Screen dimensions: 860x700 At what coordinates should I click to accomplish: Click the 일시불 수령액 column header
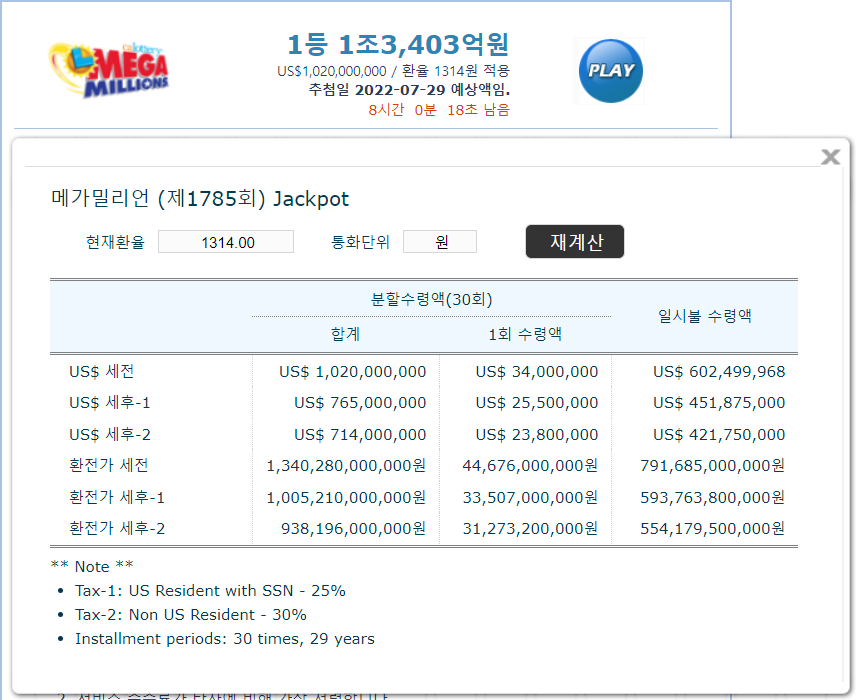pyautogui.click(x=705, y=316)
